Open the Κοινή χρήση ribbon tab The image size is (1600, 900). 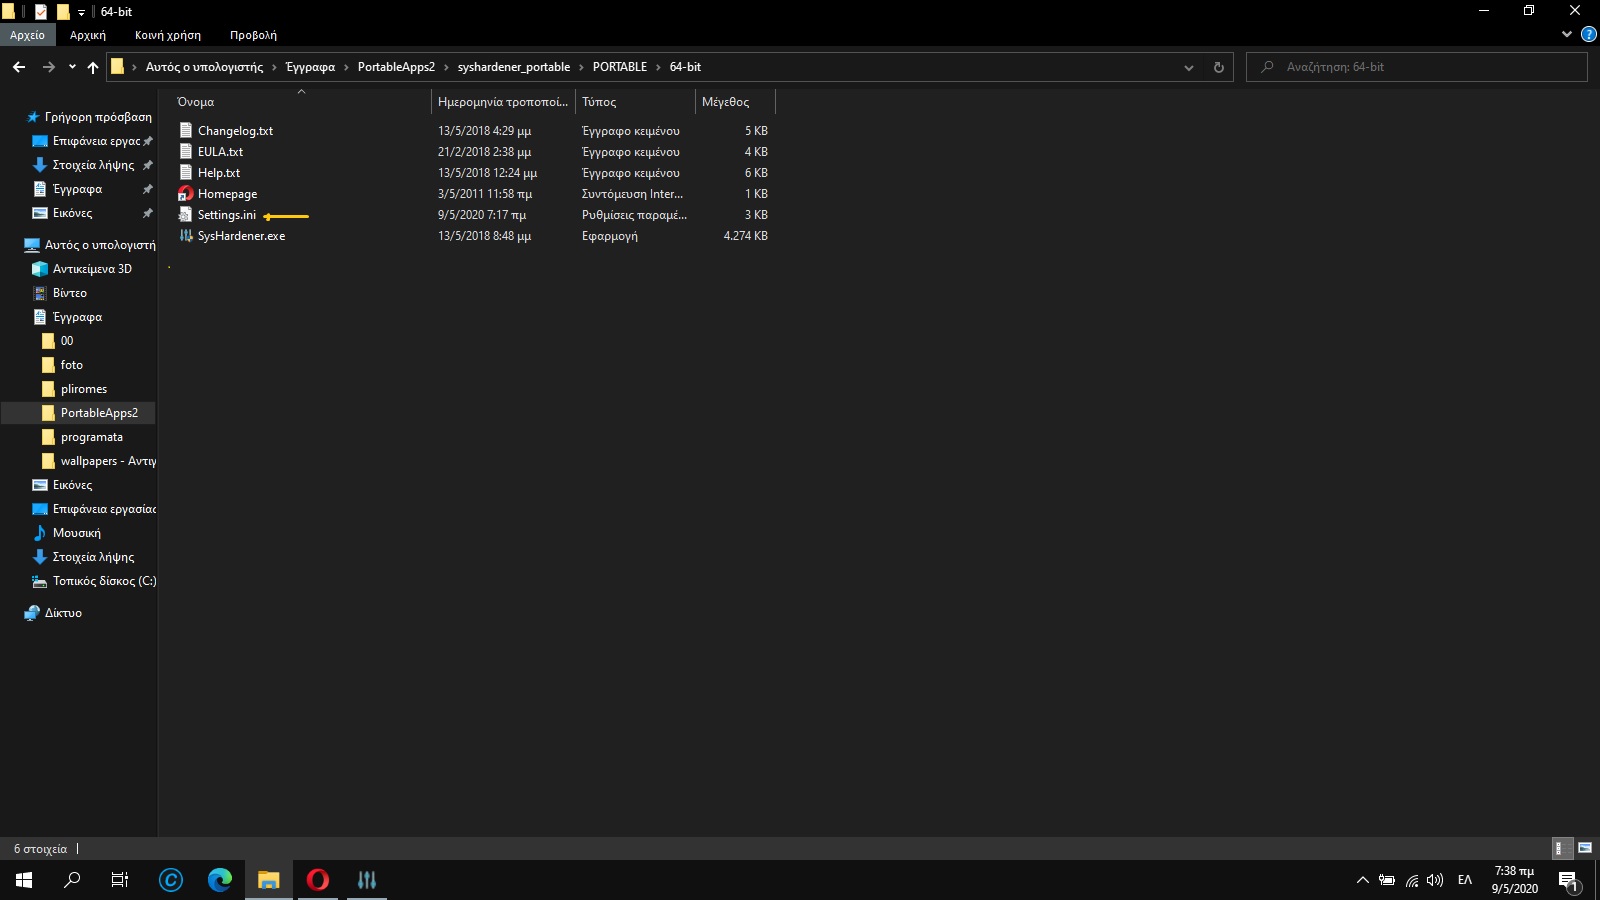click(x=168, y=35)
